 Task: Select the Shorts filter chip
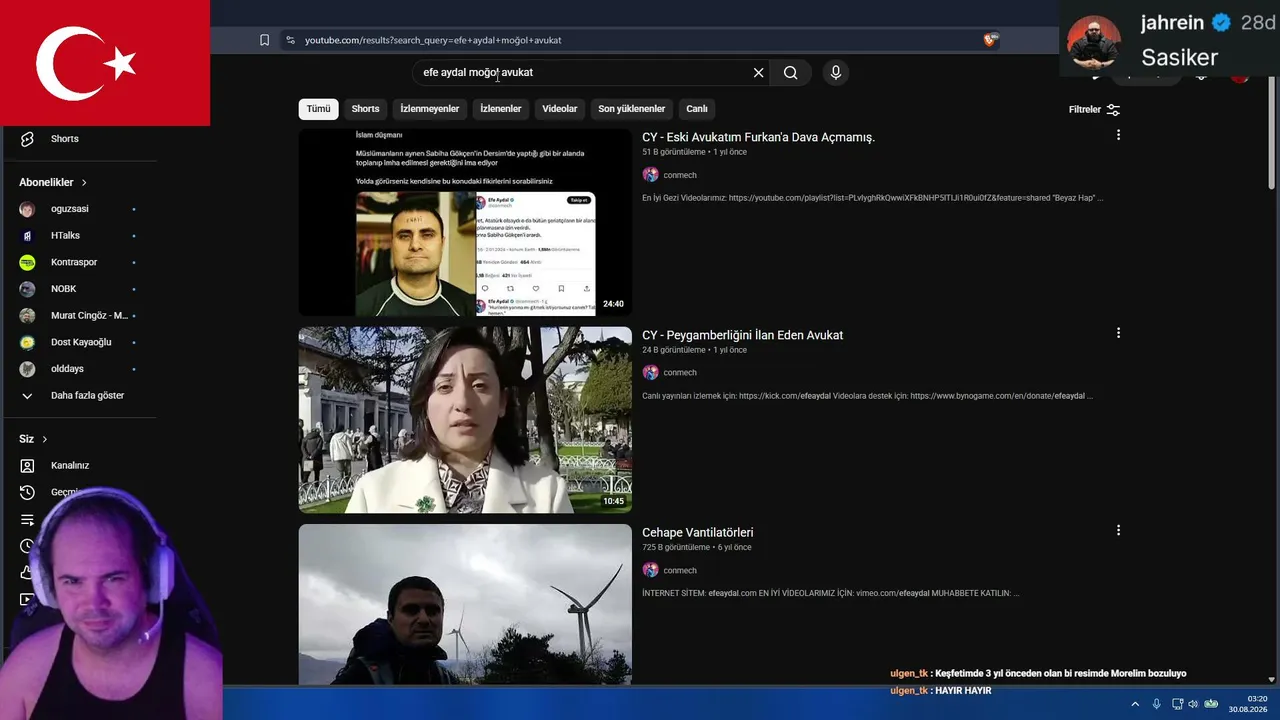click(x=365, y=109)
